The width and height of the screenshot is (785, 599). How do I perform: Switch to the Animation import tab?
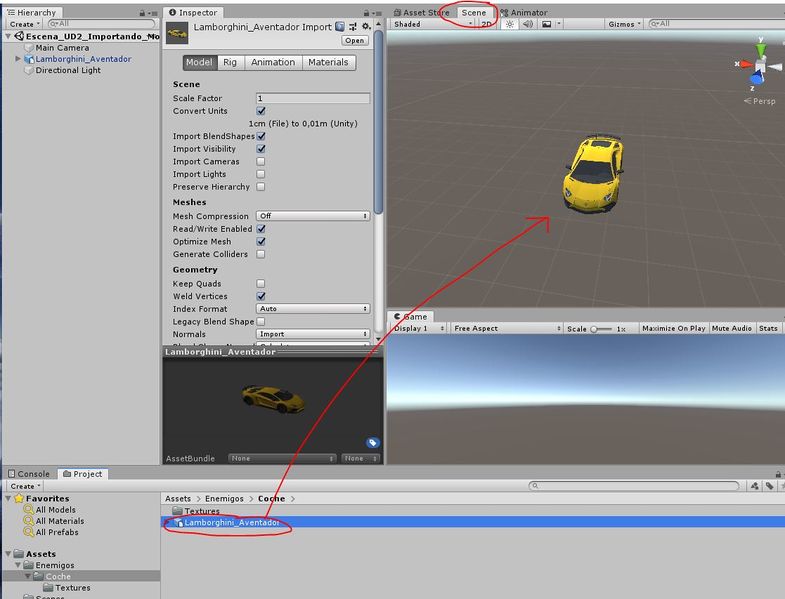[273, 62]
